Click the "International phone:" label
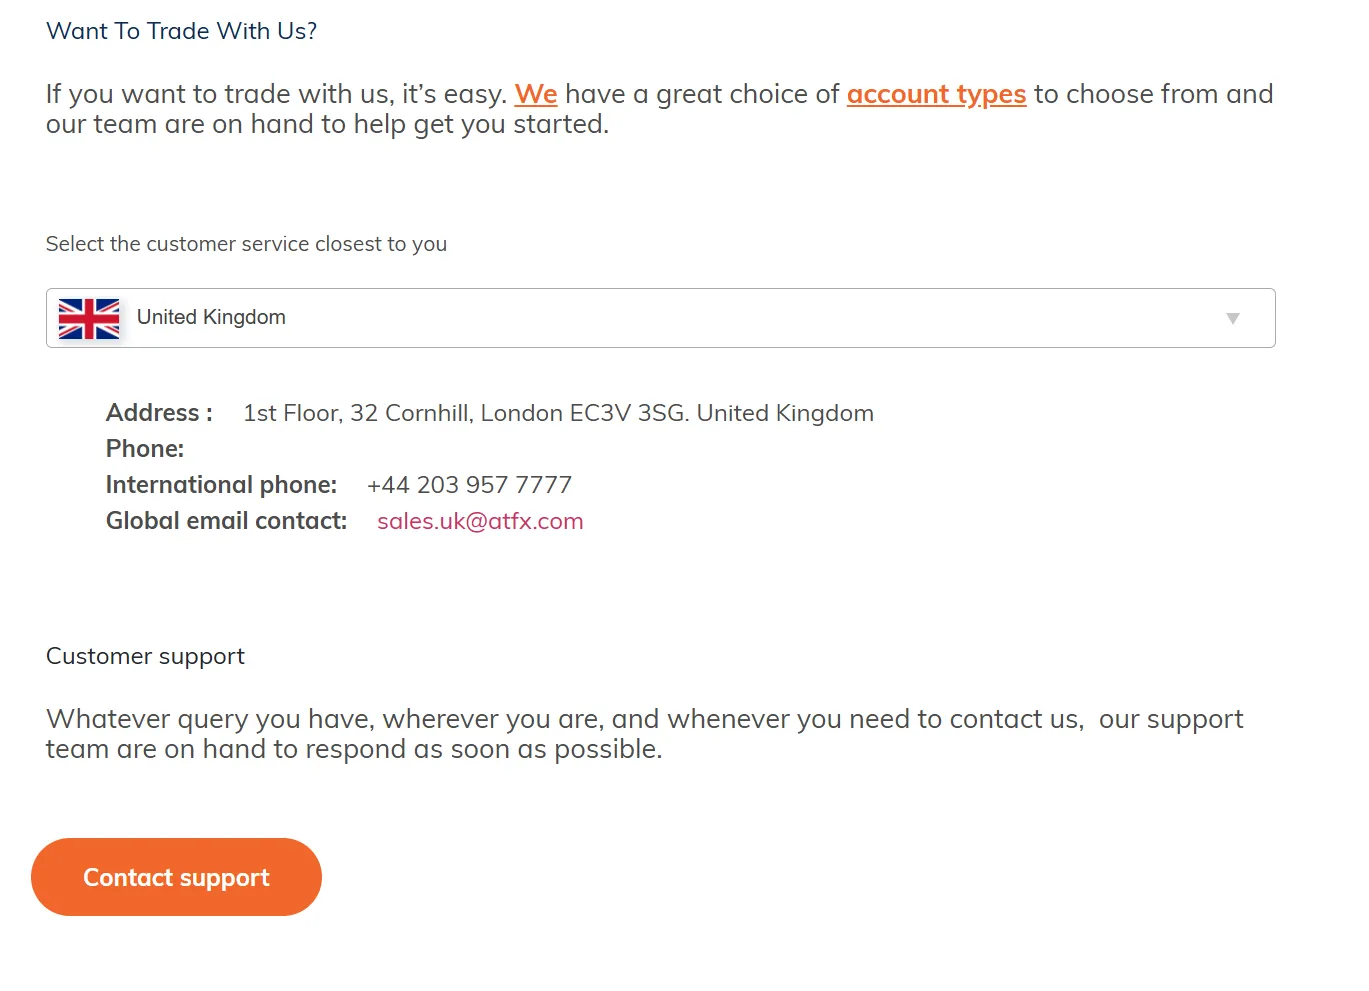1369x991 pixels. tap(221, 485)
